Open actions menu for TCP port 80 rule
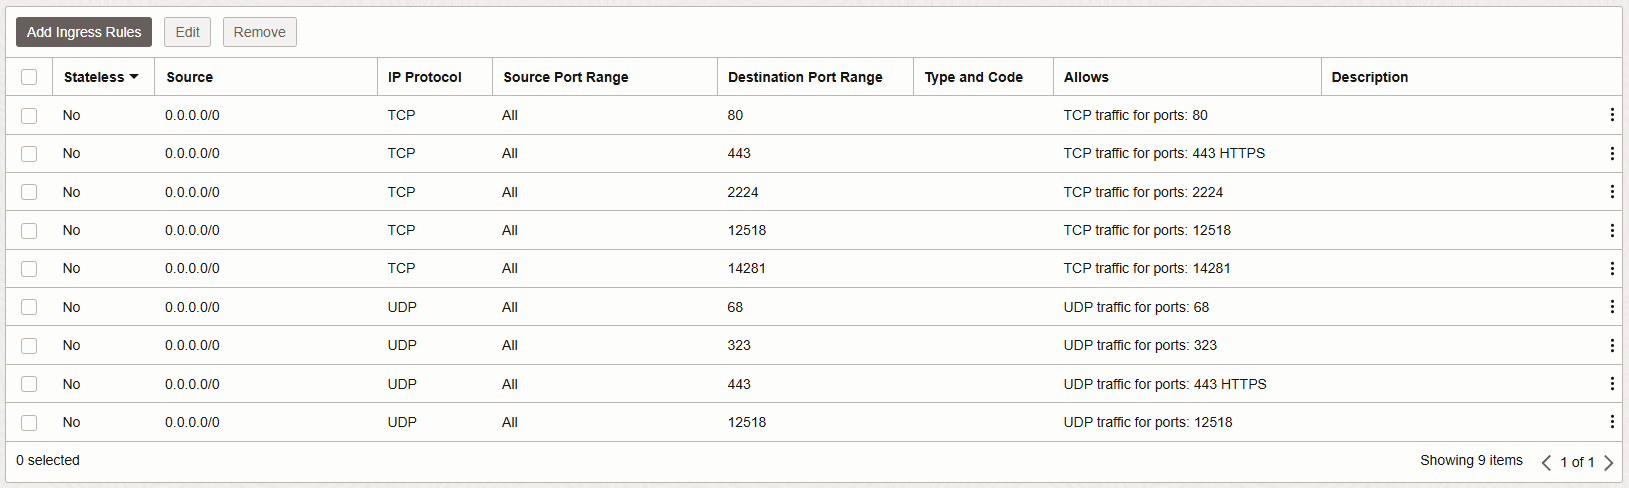Image resolution: width=1629 pixels, height=488 pixels. pos(1611,115)
